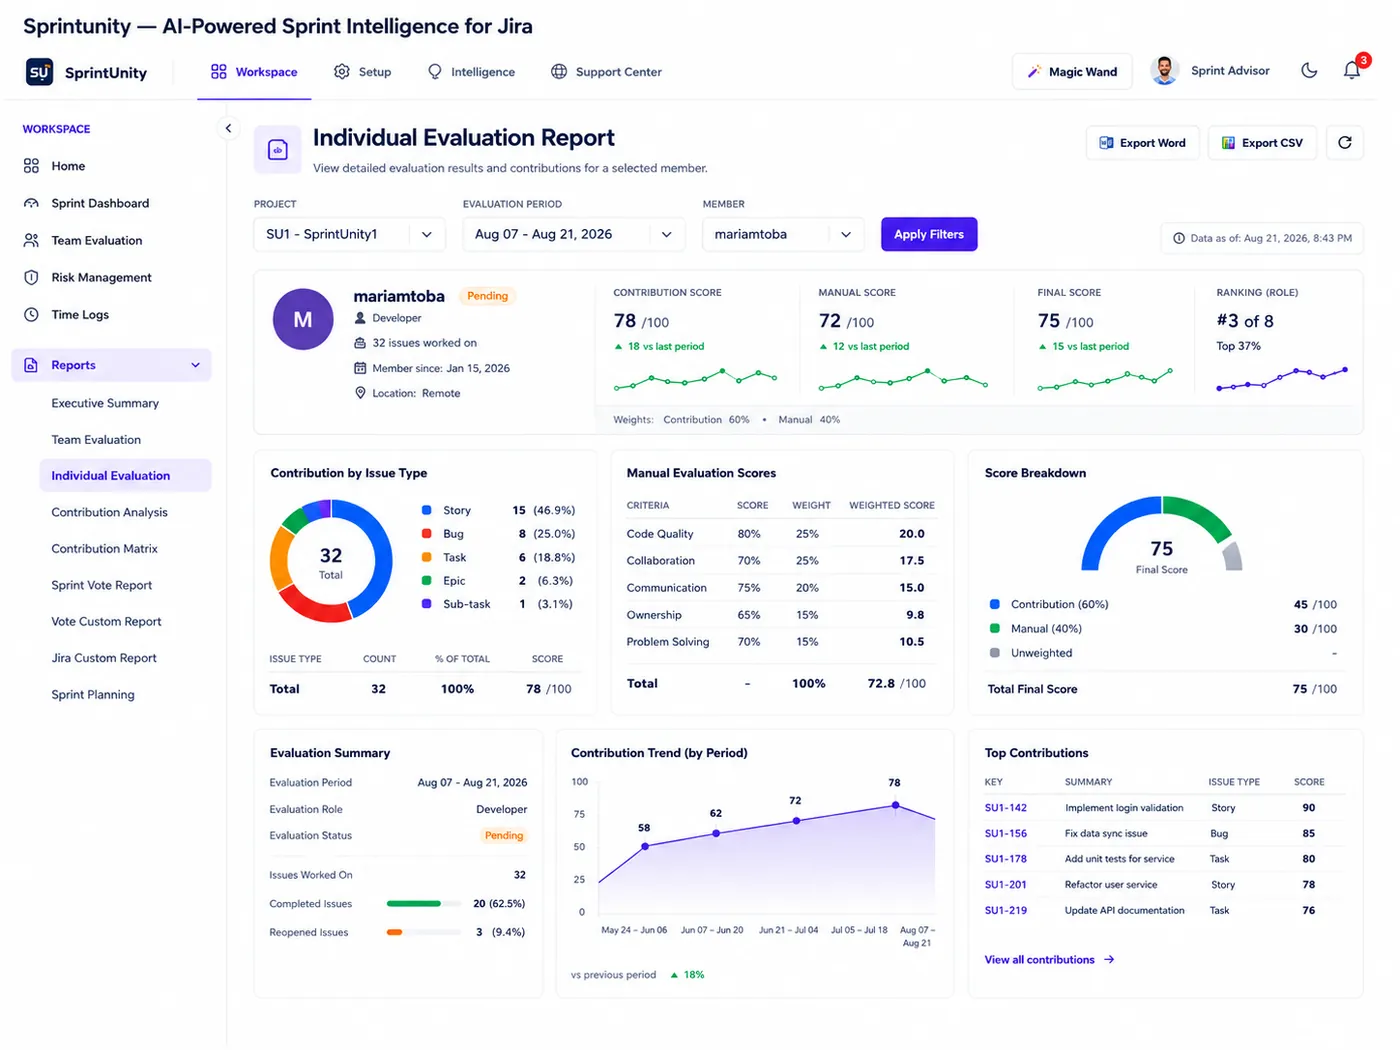Image resolution: width=1400 pixels, height=1050 pixels.
Task: Click the calendar icon by Member since
Action: click(x=360, y=368)
